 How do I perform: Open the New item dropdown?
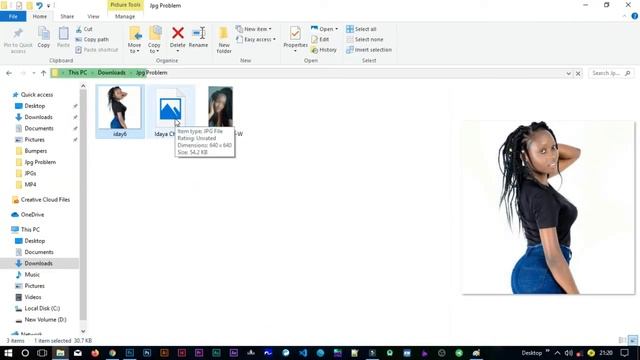coord(253,29)
